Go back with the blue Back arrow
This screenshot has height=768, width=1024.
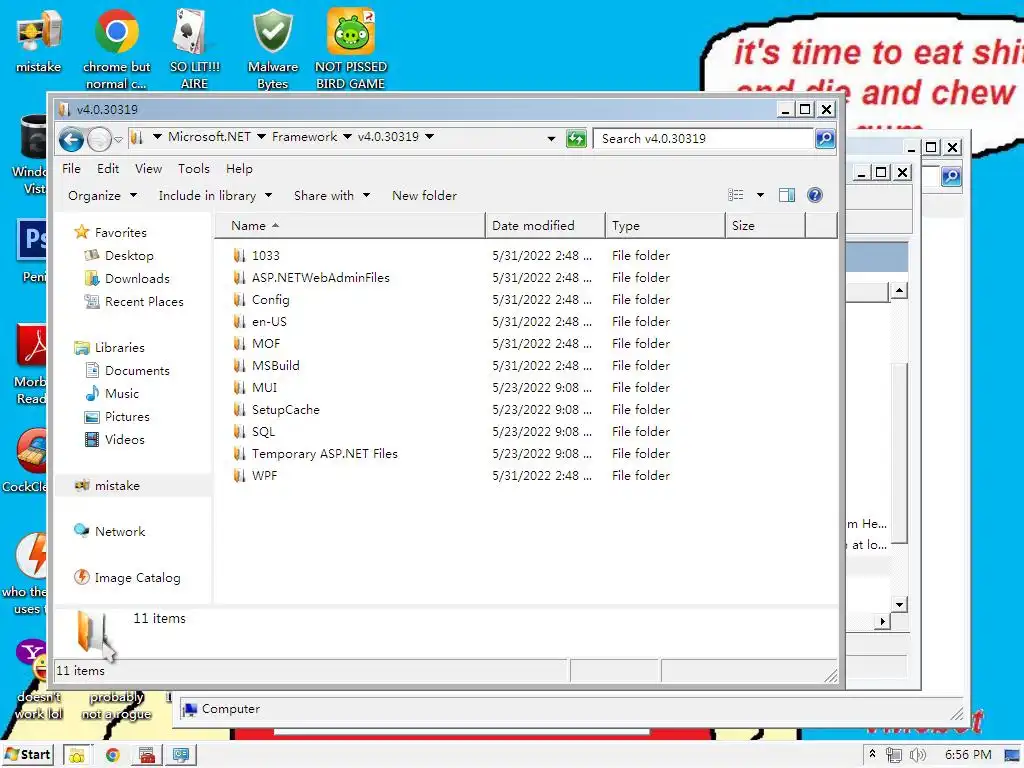point(71,138)
